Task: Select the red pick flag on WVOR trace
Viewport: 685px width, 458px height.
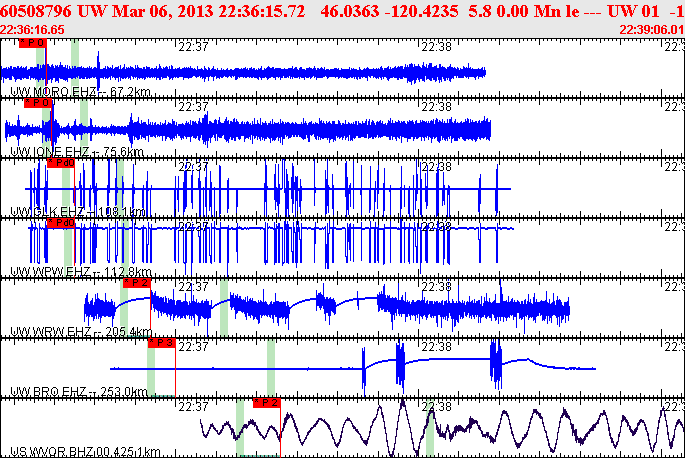Action: (267, 402)
